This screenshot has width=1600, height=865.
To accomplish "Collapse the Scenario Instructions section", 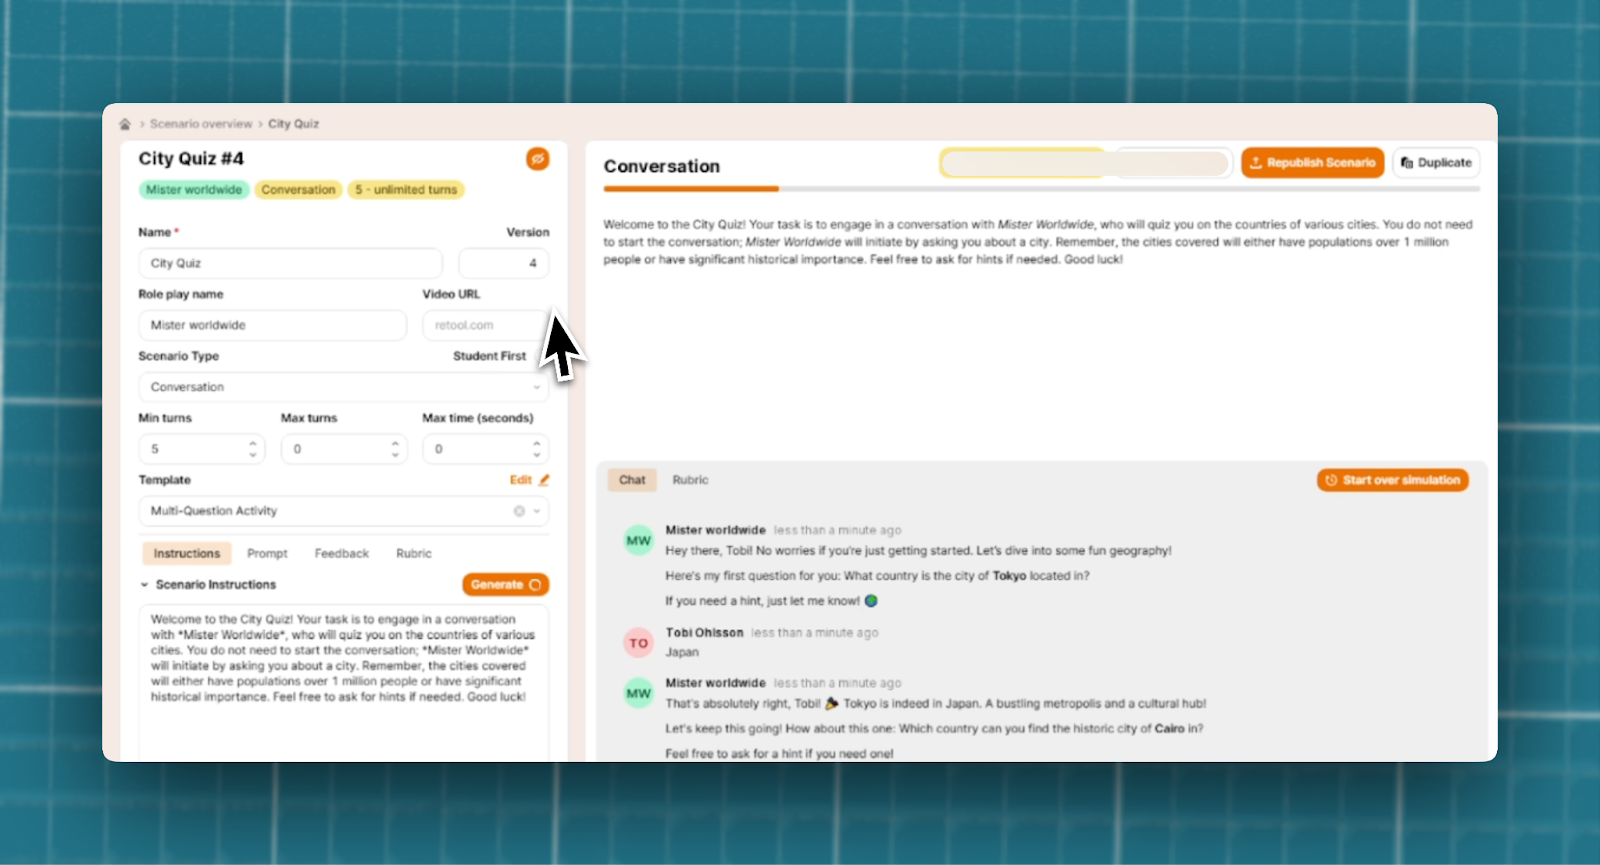I will 145,585.
